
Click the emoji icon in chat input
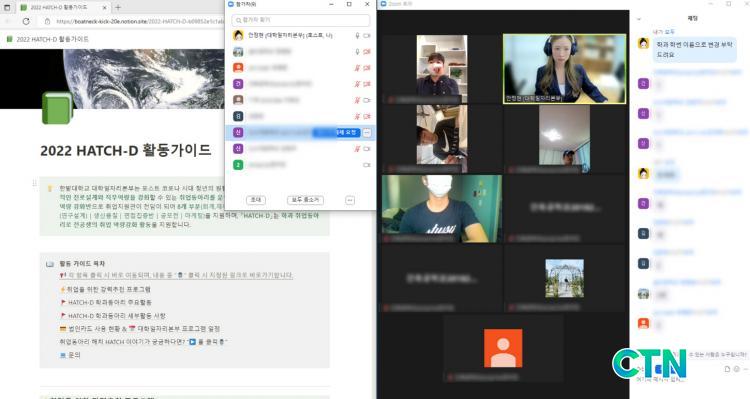pyautogui.click(x=737, y=369)
